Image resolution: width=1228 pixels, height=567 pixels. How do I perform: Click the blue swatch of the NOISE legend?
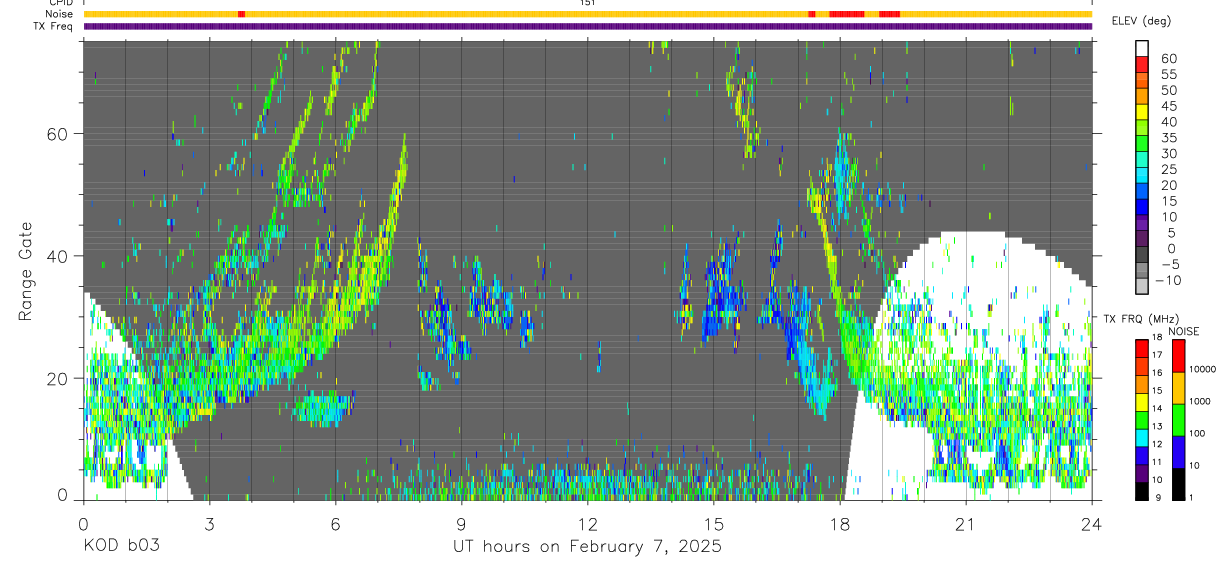click(x=1178, y=451)
